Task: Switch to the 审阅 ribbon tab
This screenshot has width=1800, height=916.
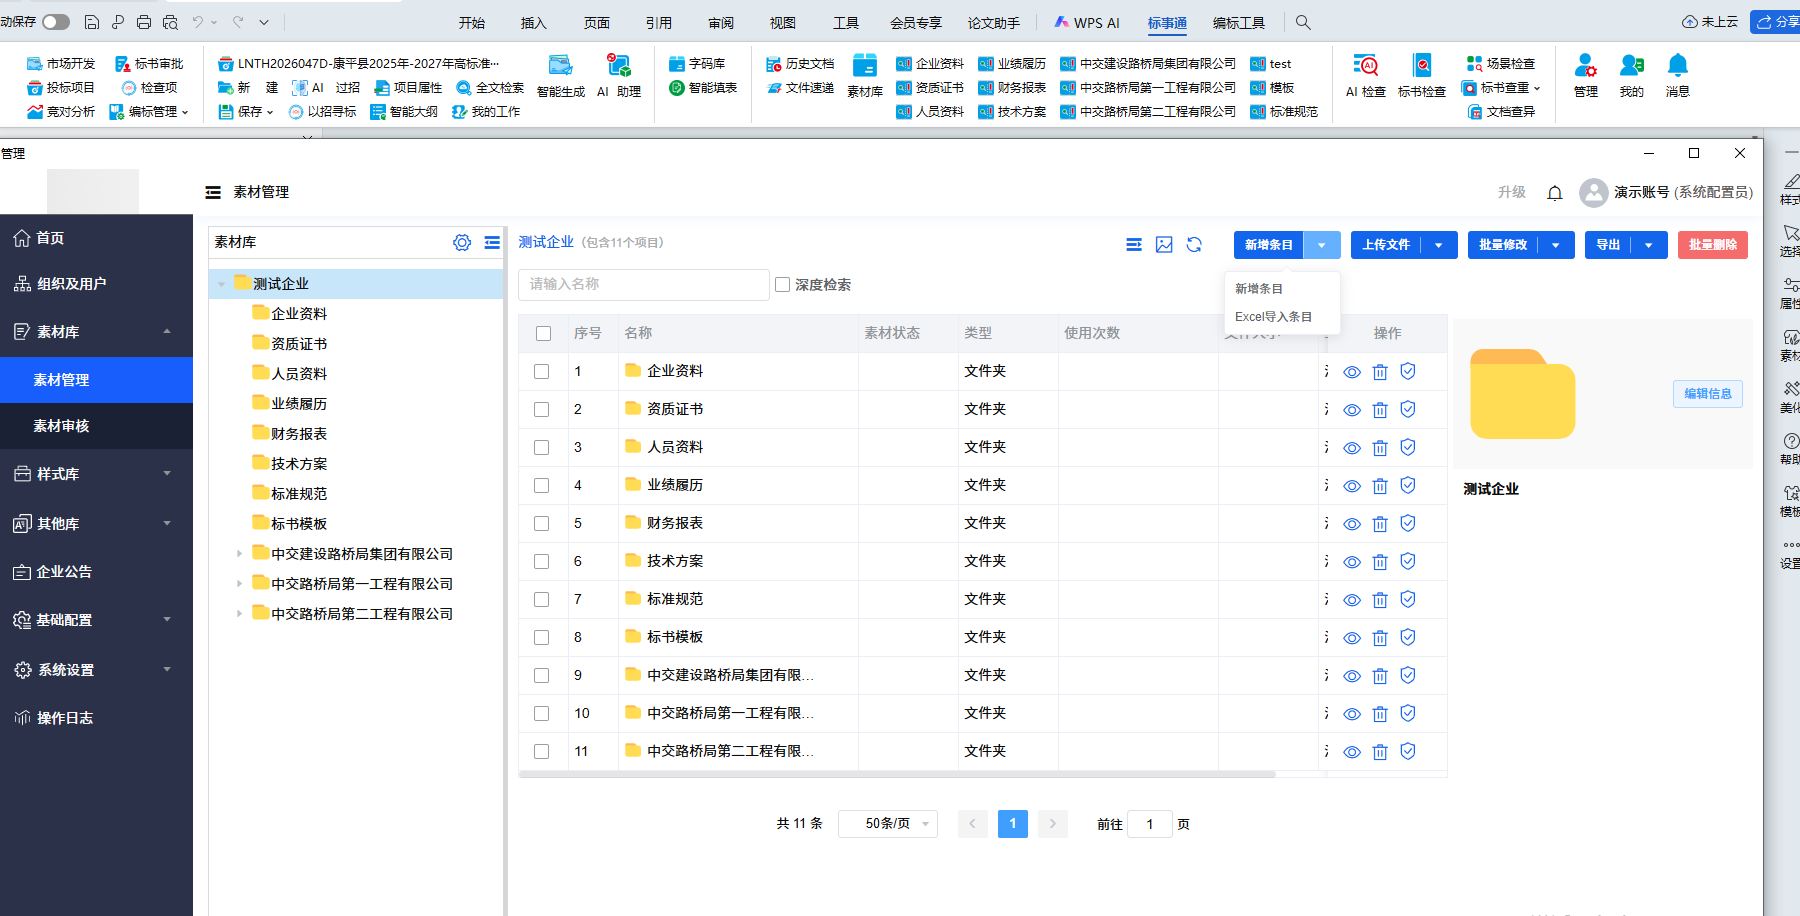Action: click(x=721, y=23)
